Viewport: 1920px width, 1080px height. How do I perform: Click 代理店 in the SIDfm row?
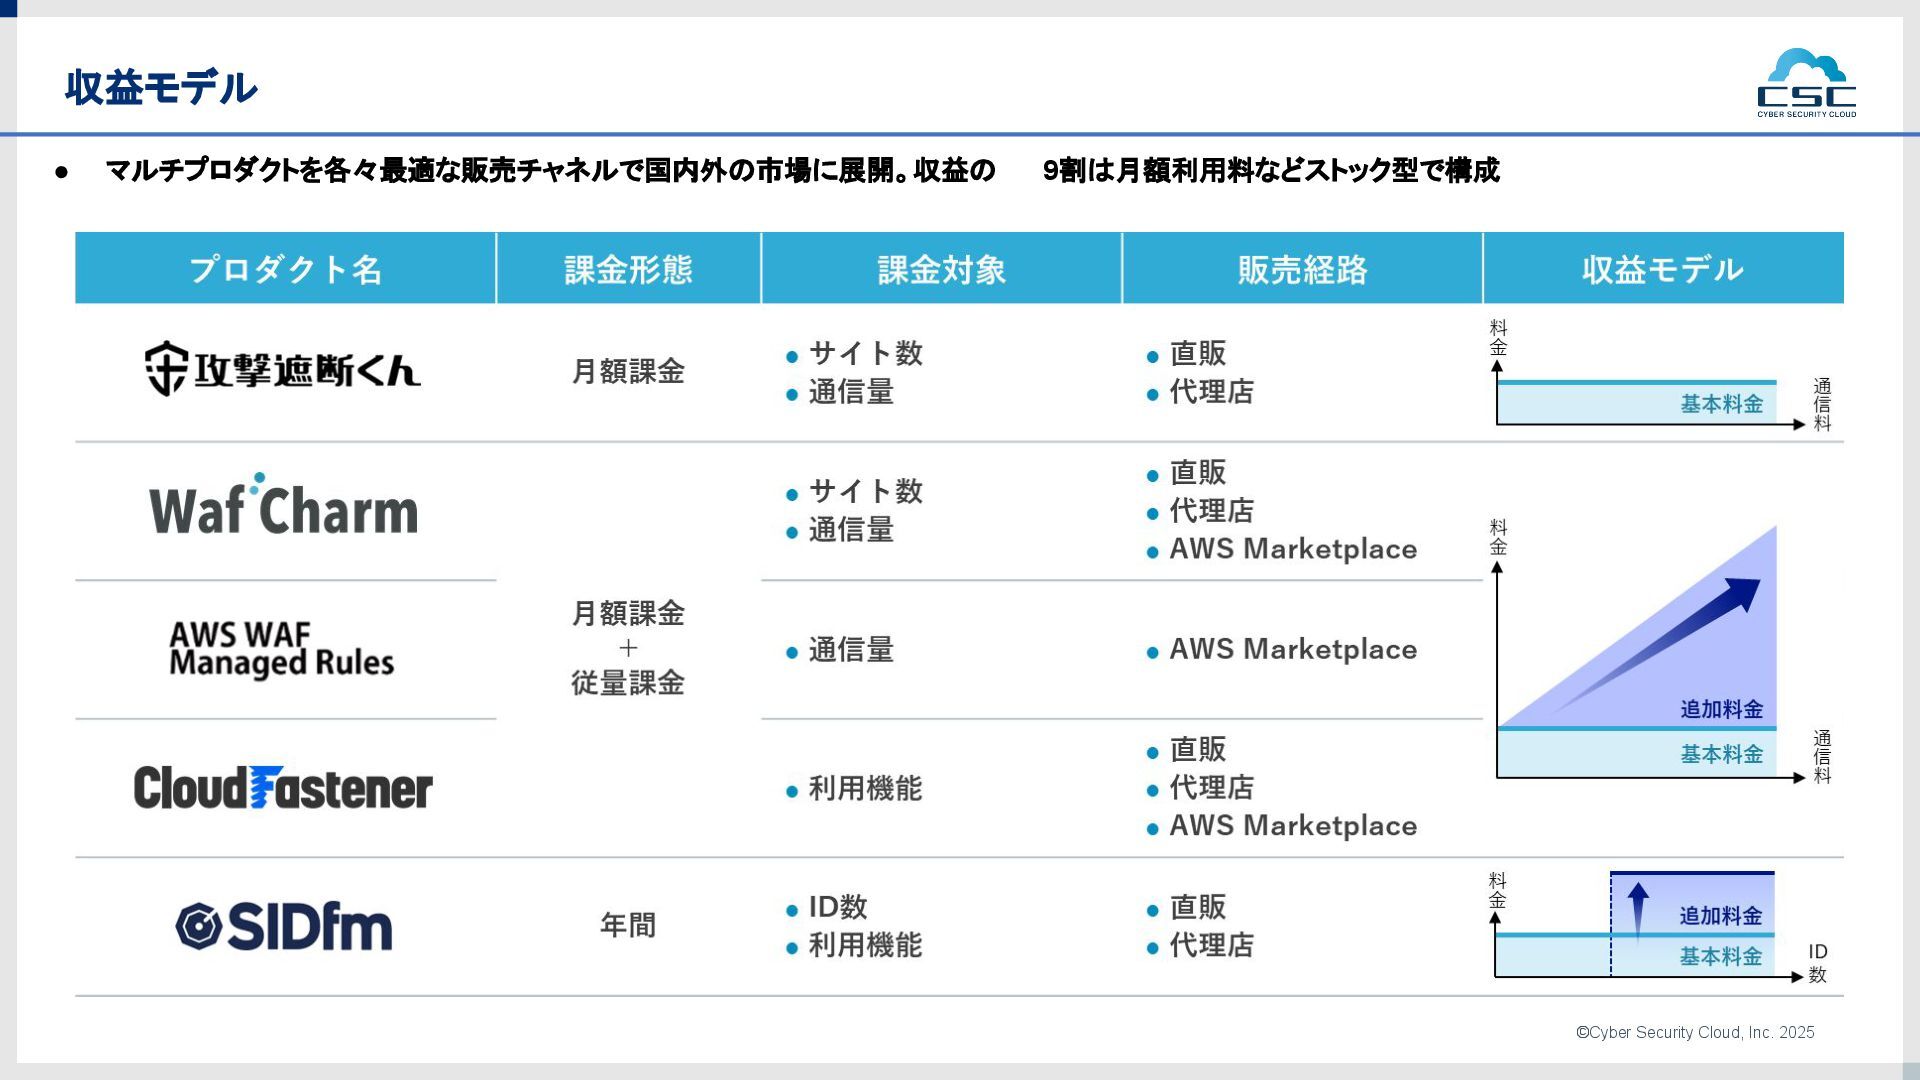pyautogui.click(x=1212, y=945)
